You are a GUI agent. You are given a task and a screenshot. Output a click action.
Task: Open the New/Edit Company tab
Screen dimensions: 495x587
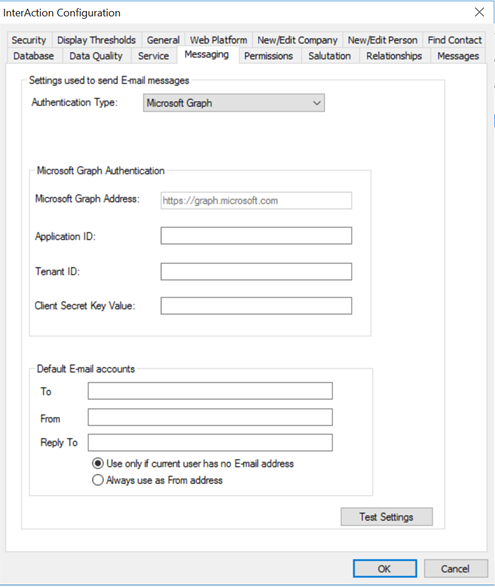[298, 40]
